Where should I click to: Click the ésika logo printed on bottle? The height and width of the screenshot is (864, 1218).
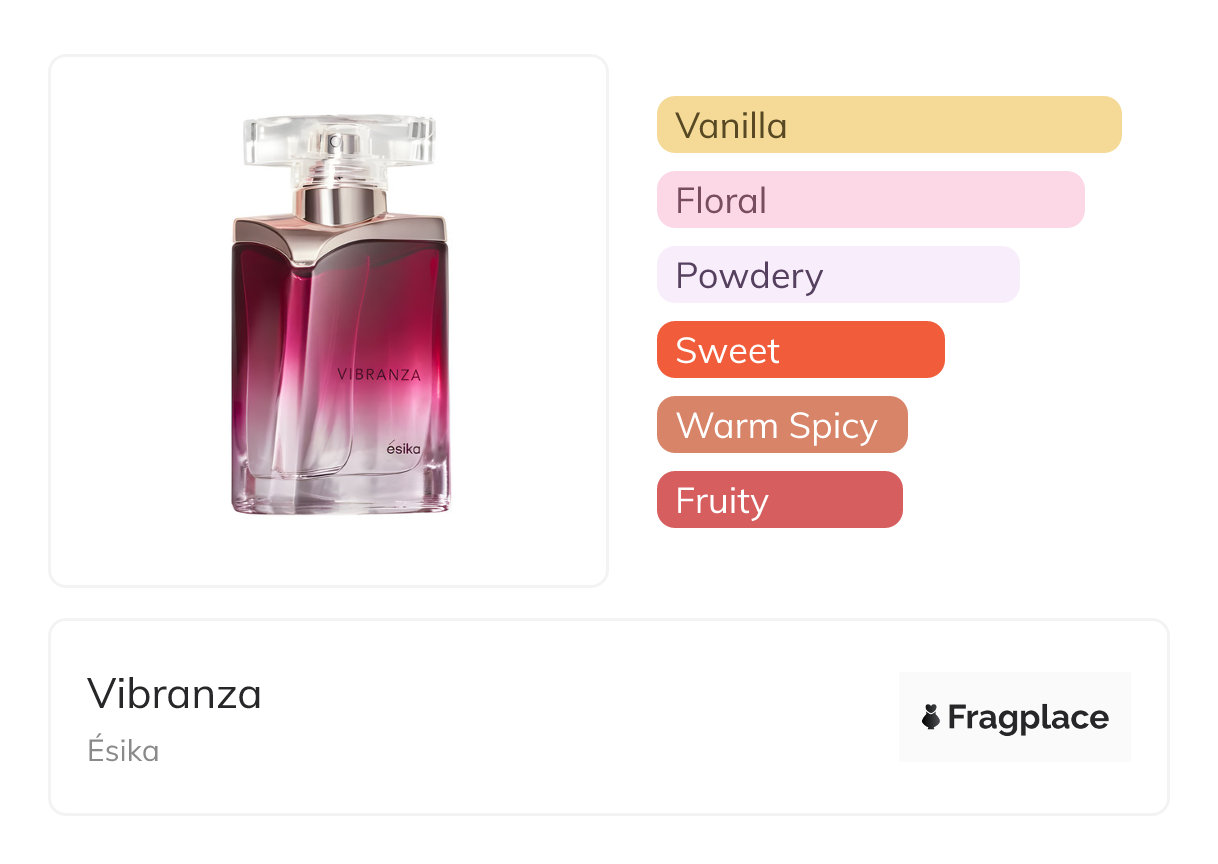tap(412, 451)
